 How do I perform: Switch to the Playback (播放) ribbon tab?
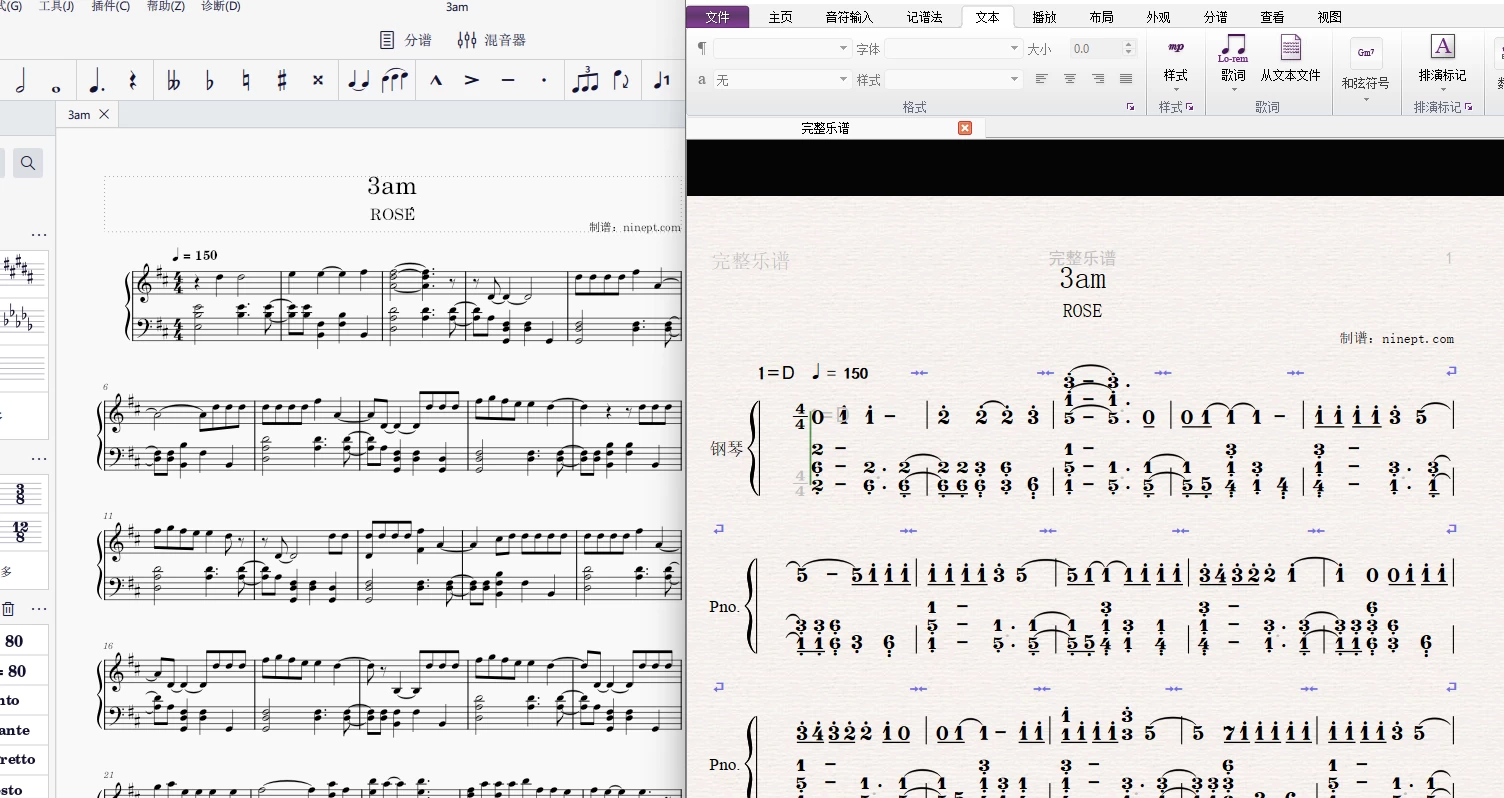point(1044,17)
